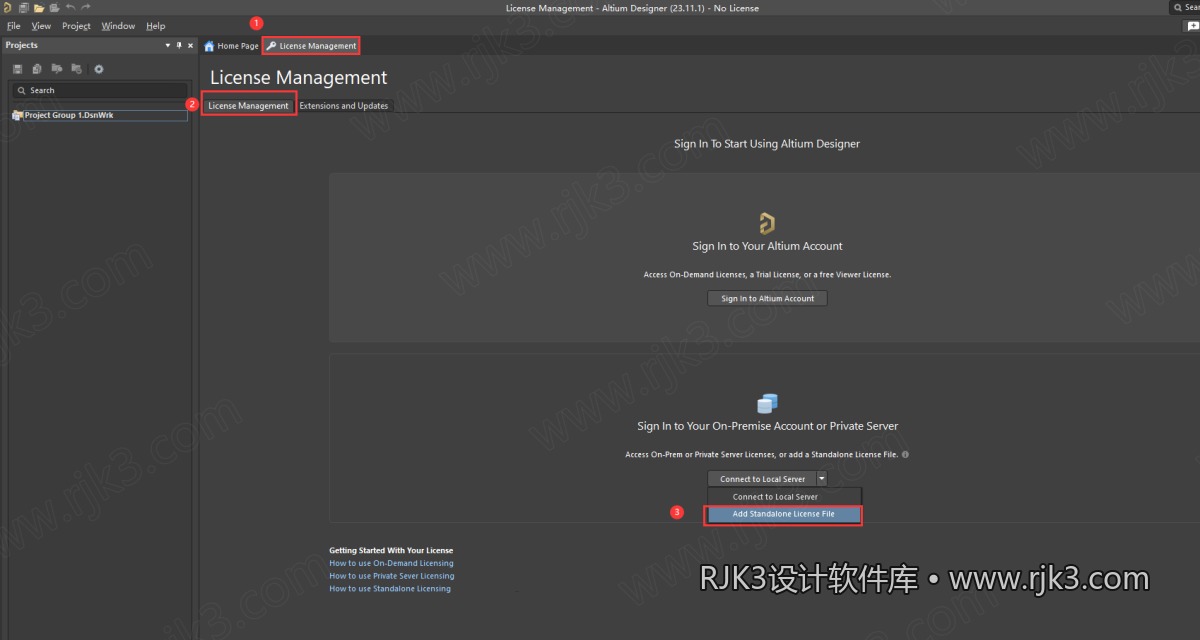Open the Projects panel options dropdown arrow
The image size is (1200, 640).
click(x=168, y=45)
